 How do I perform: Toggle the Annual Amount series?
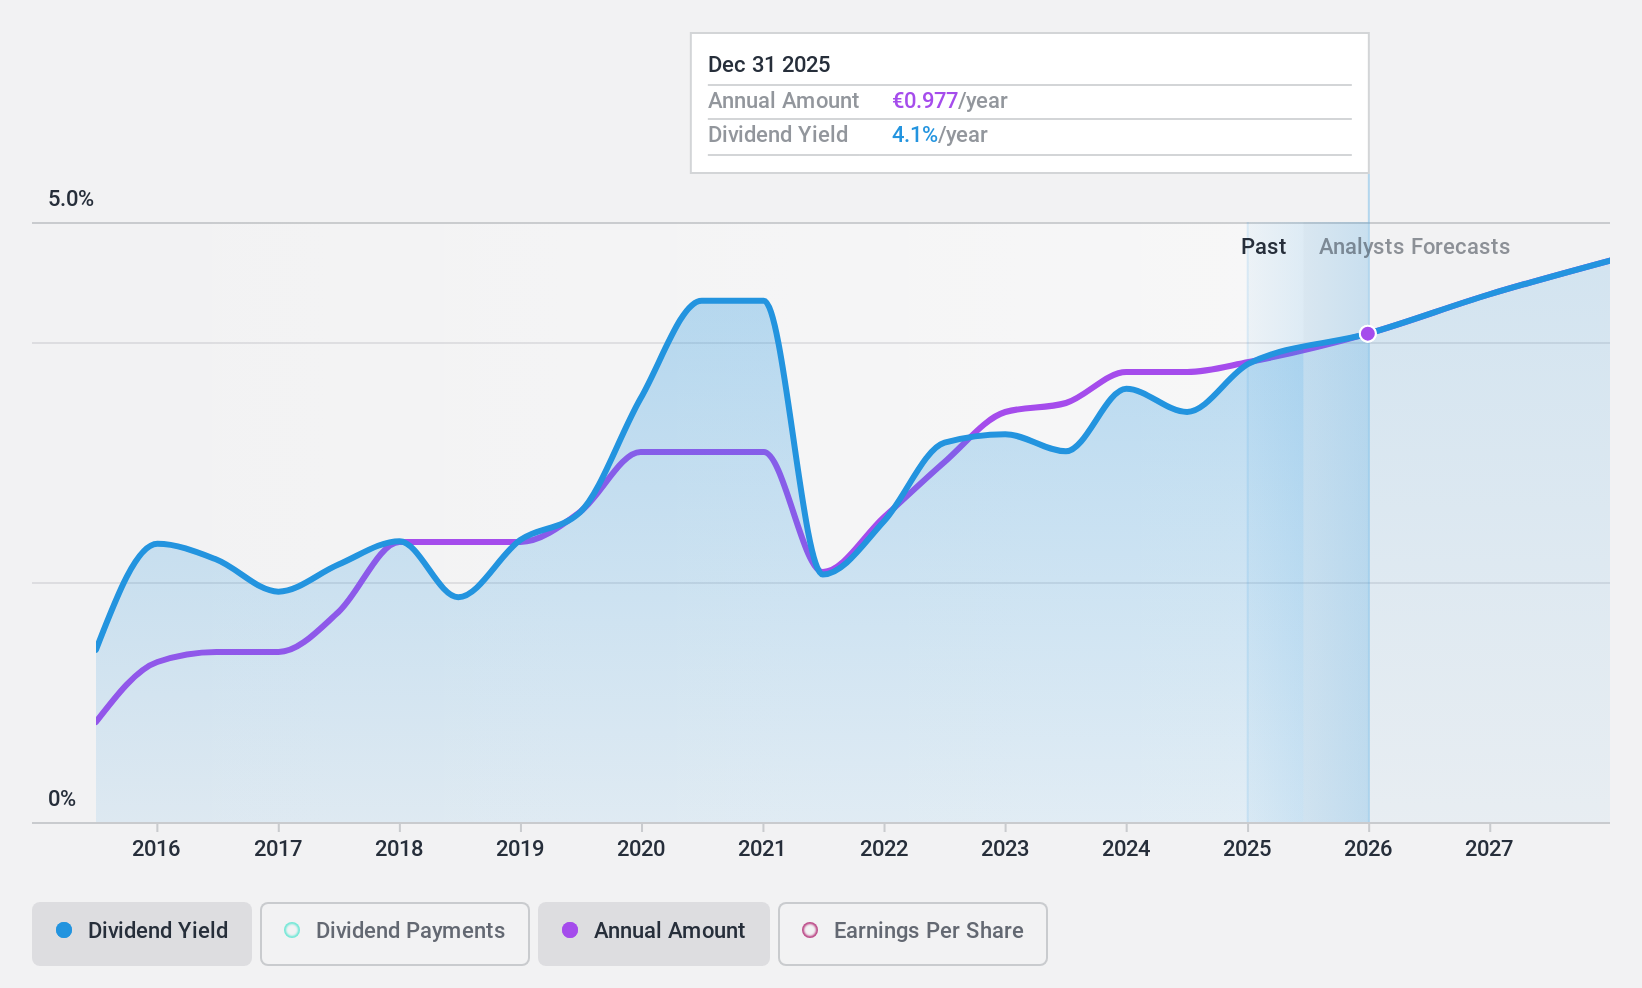coord(654,934)
